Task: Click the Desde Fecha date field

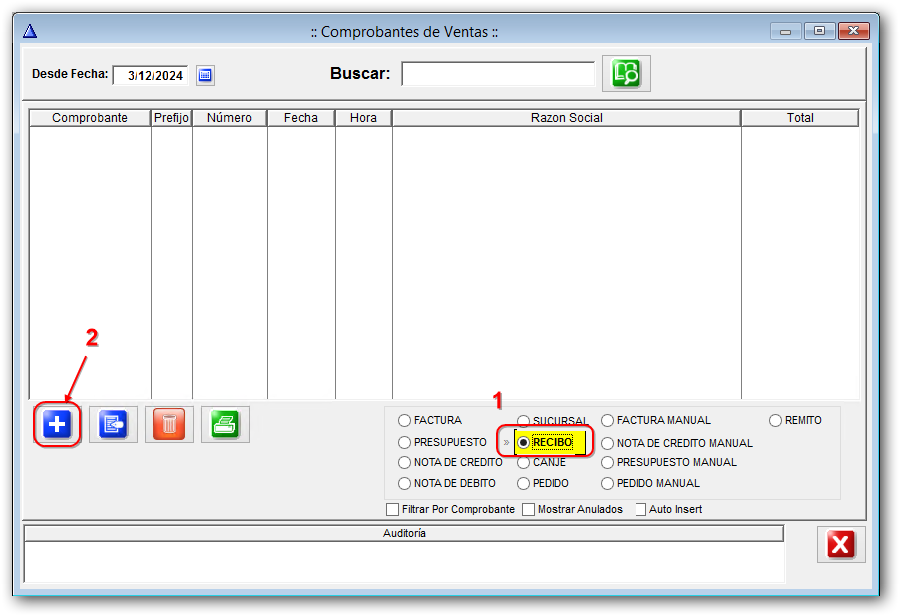Action: tap(150, 75)
